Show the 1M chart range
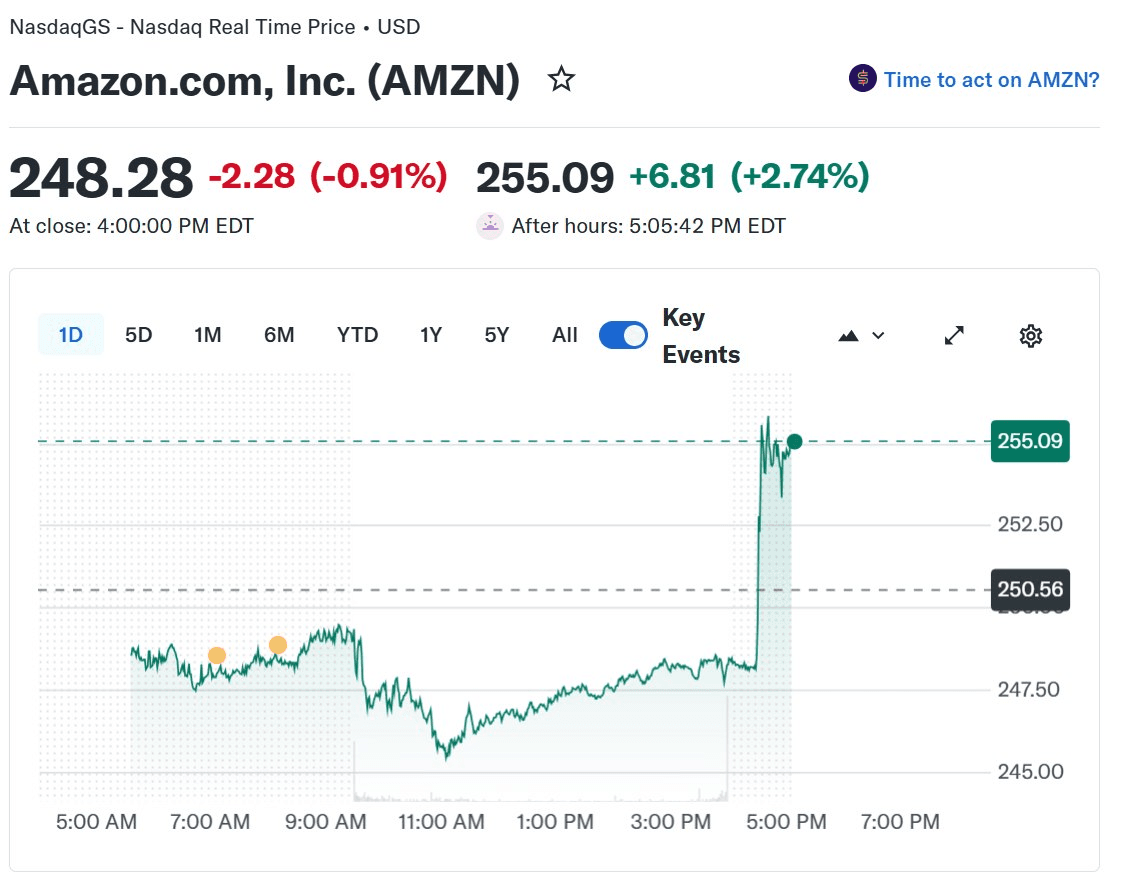The height and width of the screenshot is (873, 1123). 207,335
